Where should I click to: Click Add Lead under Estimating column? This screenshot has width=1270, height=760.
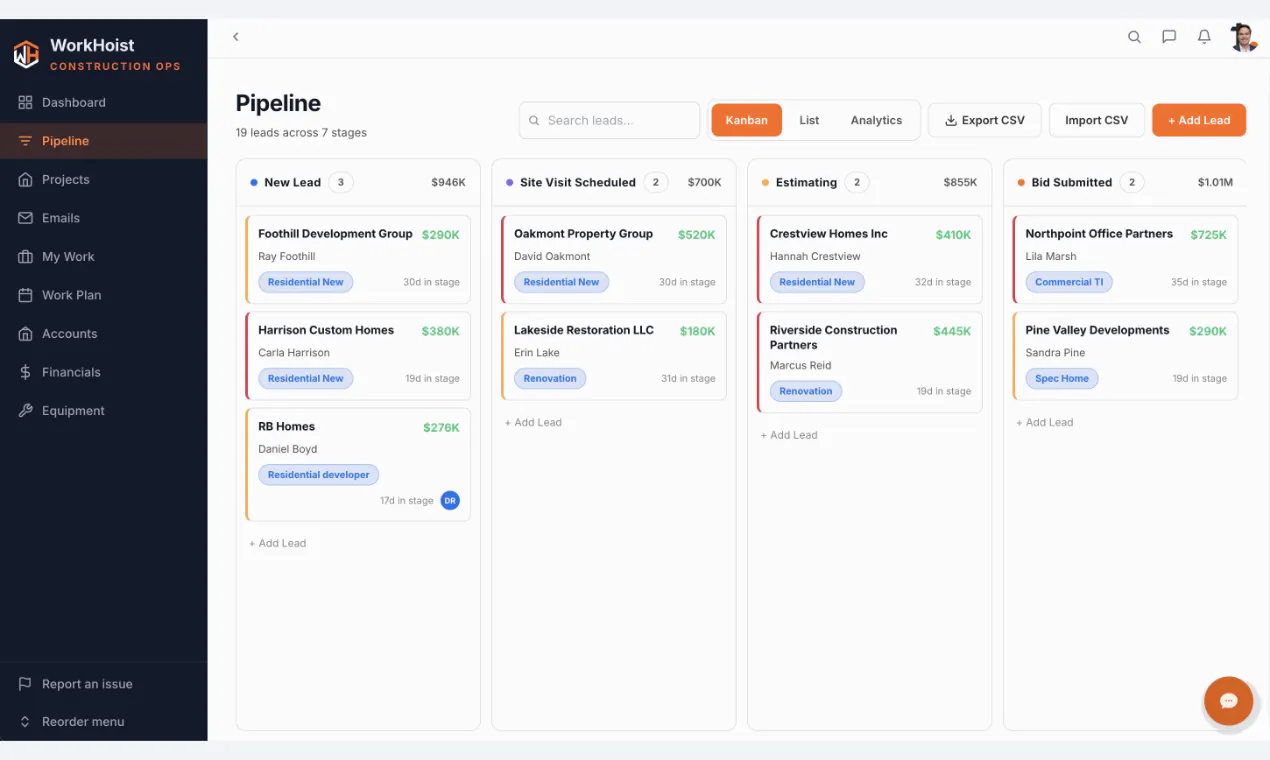pos(789,435)
